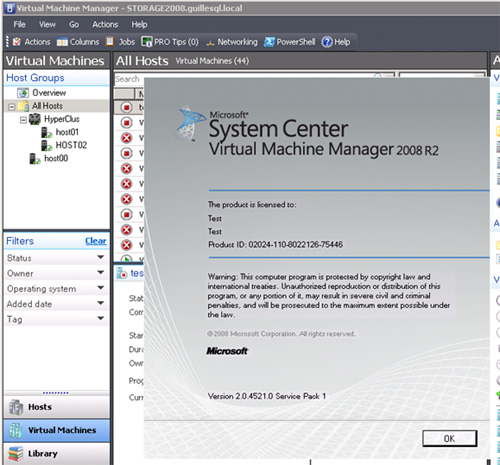Open the Help menu
The image size is (500, 465).
coord(139,24)
